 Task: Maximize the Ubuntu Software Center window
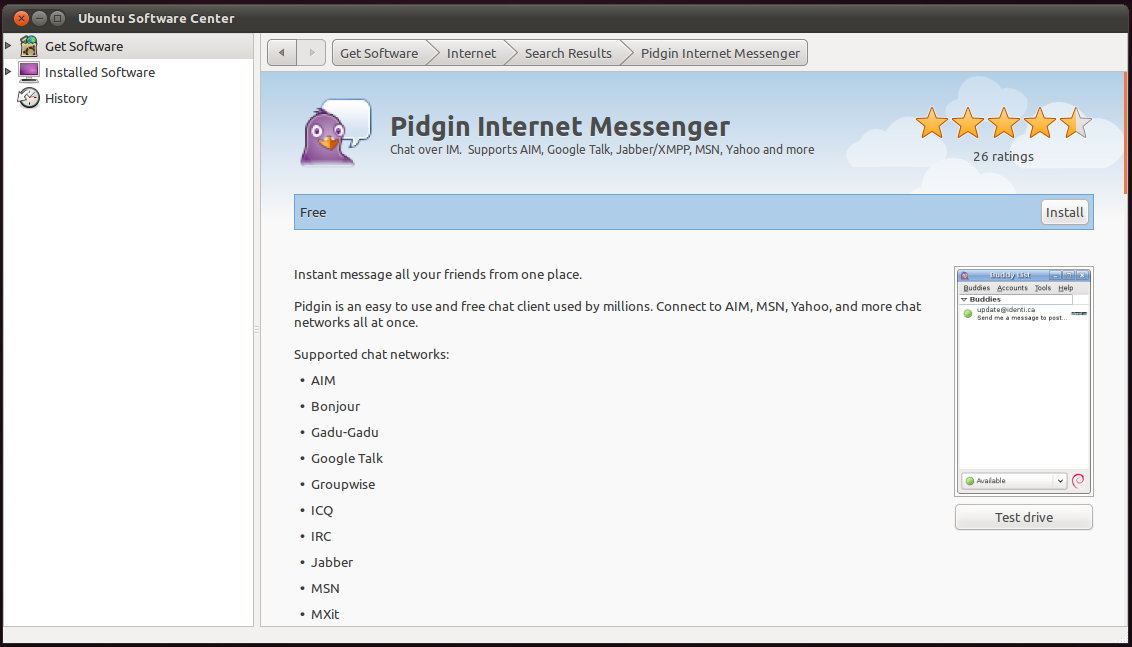click(x=58, y=18)
